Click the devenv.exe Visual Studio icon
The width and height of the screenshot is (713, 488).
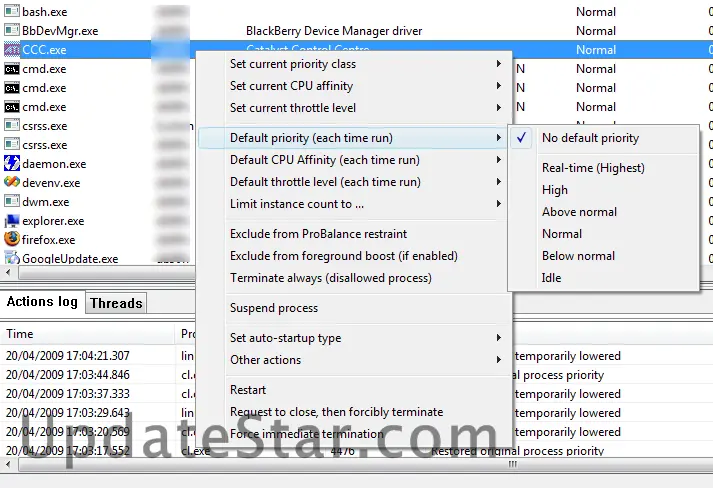[x=12, y=182]
